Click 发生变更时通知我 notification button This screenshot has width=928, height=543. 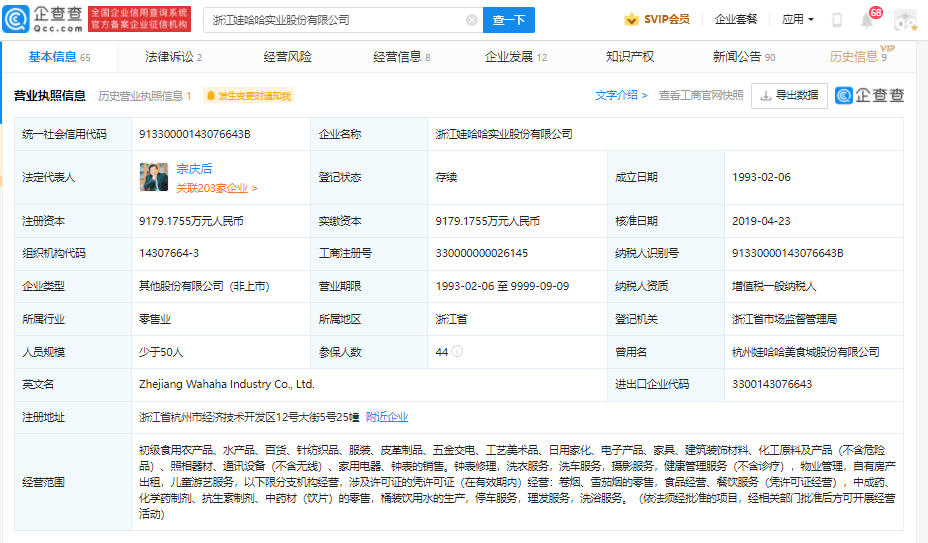click(x=249, y=96)
